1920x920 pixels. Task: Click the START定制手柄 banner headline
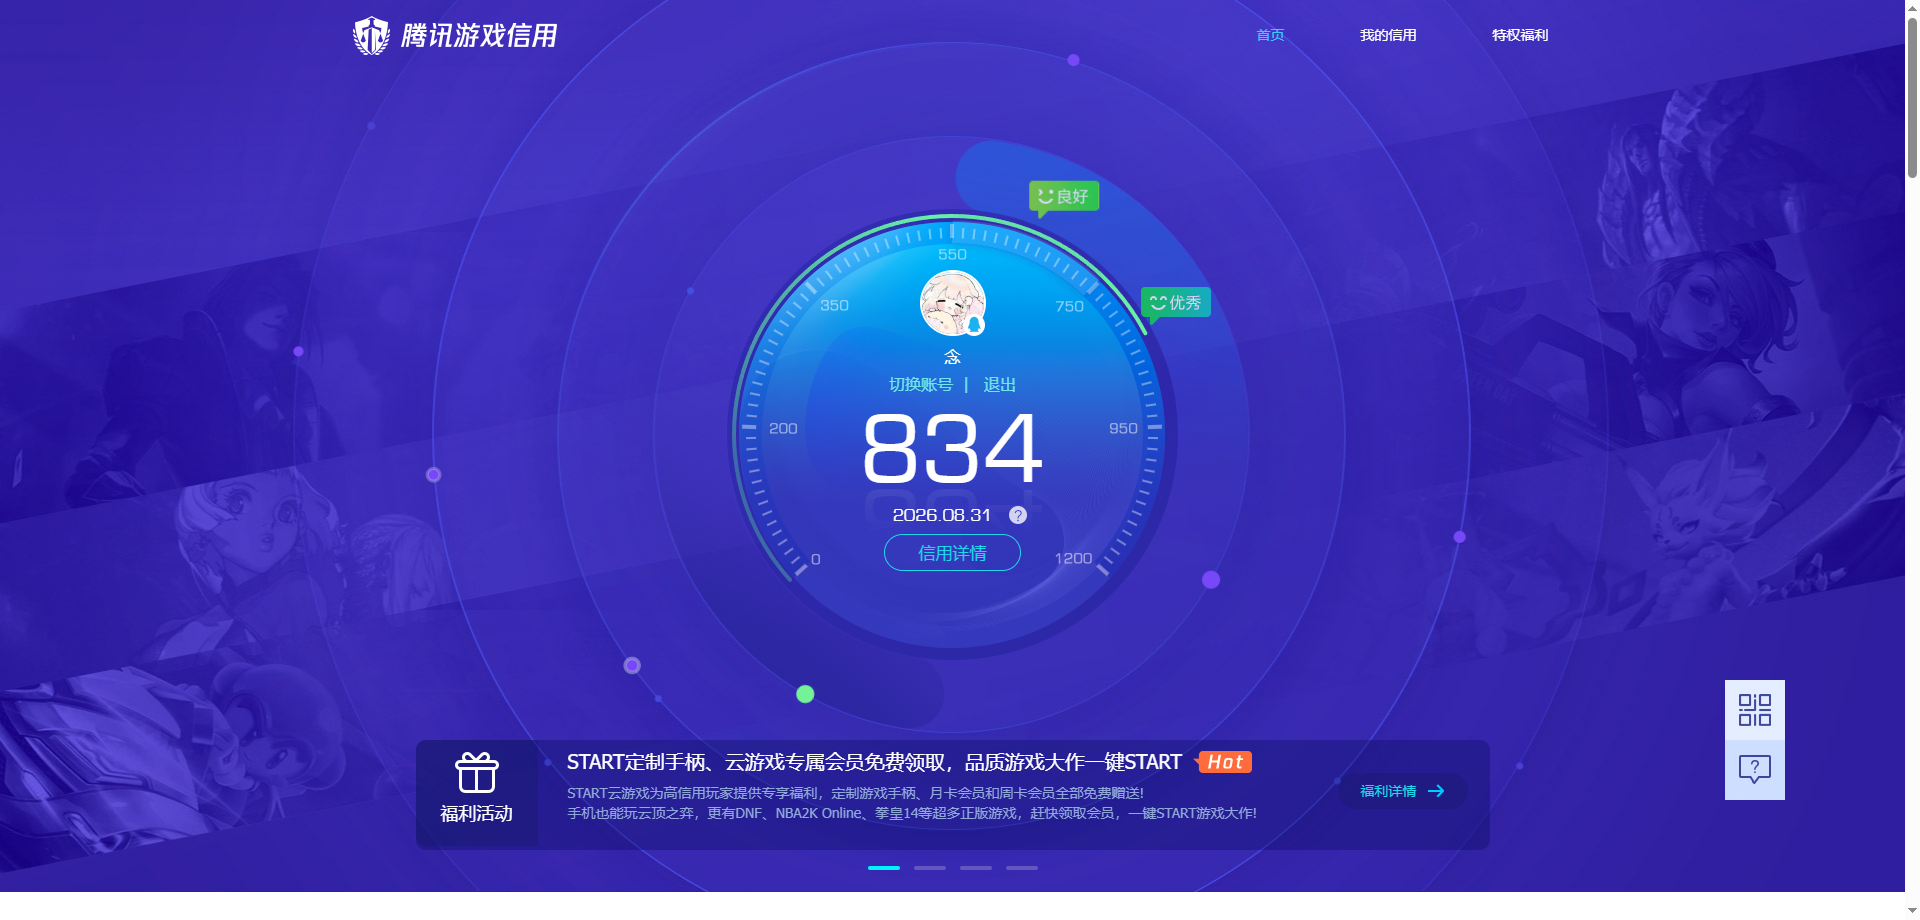[874, 762]
